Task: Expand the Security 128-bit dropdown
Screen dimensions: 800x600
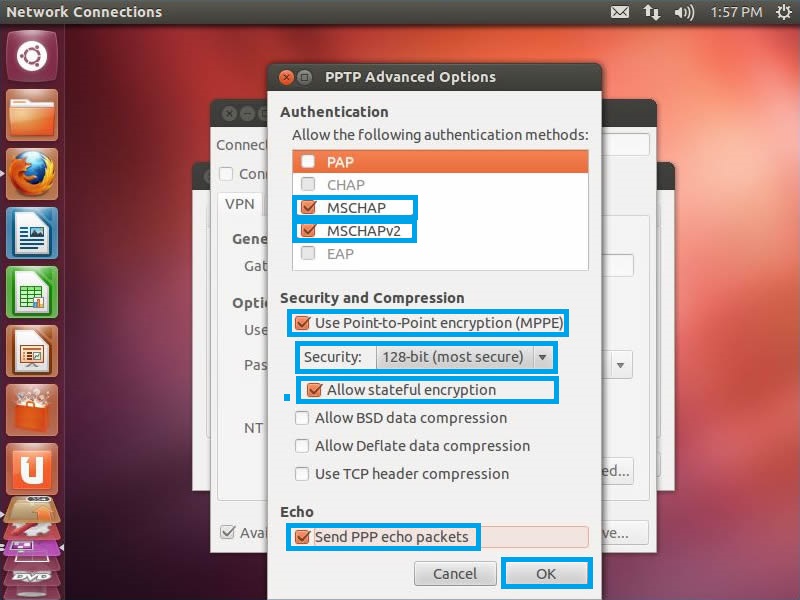Action: [x=464, y=357]
